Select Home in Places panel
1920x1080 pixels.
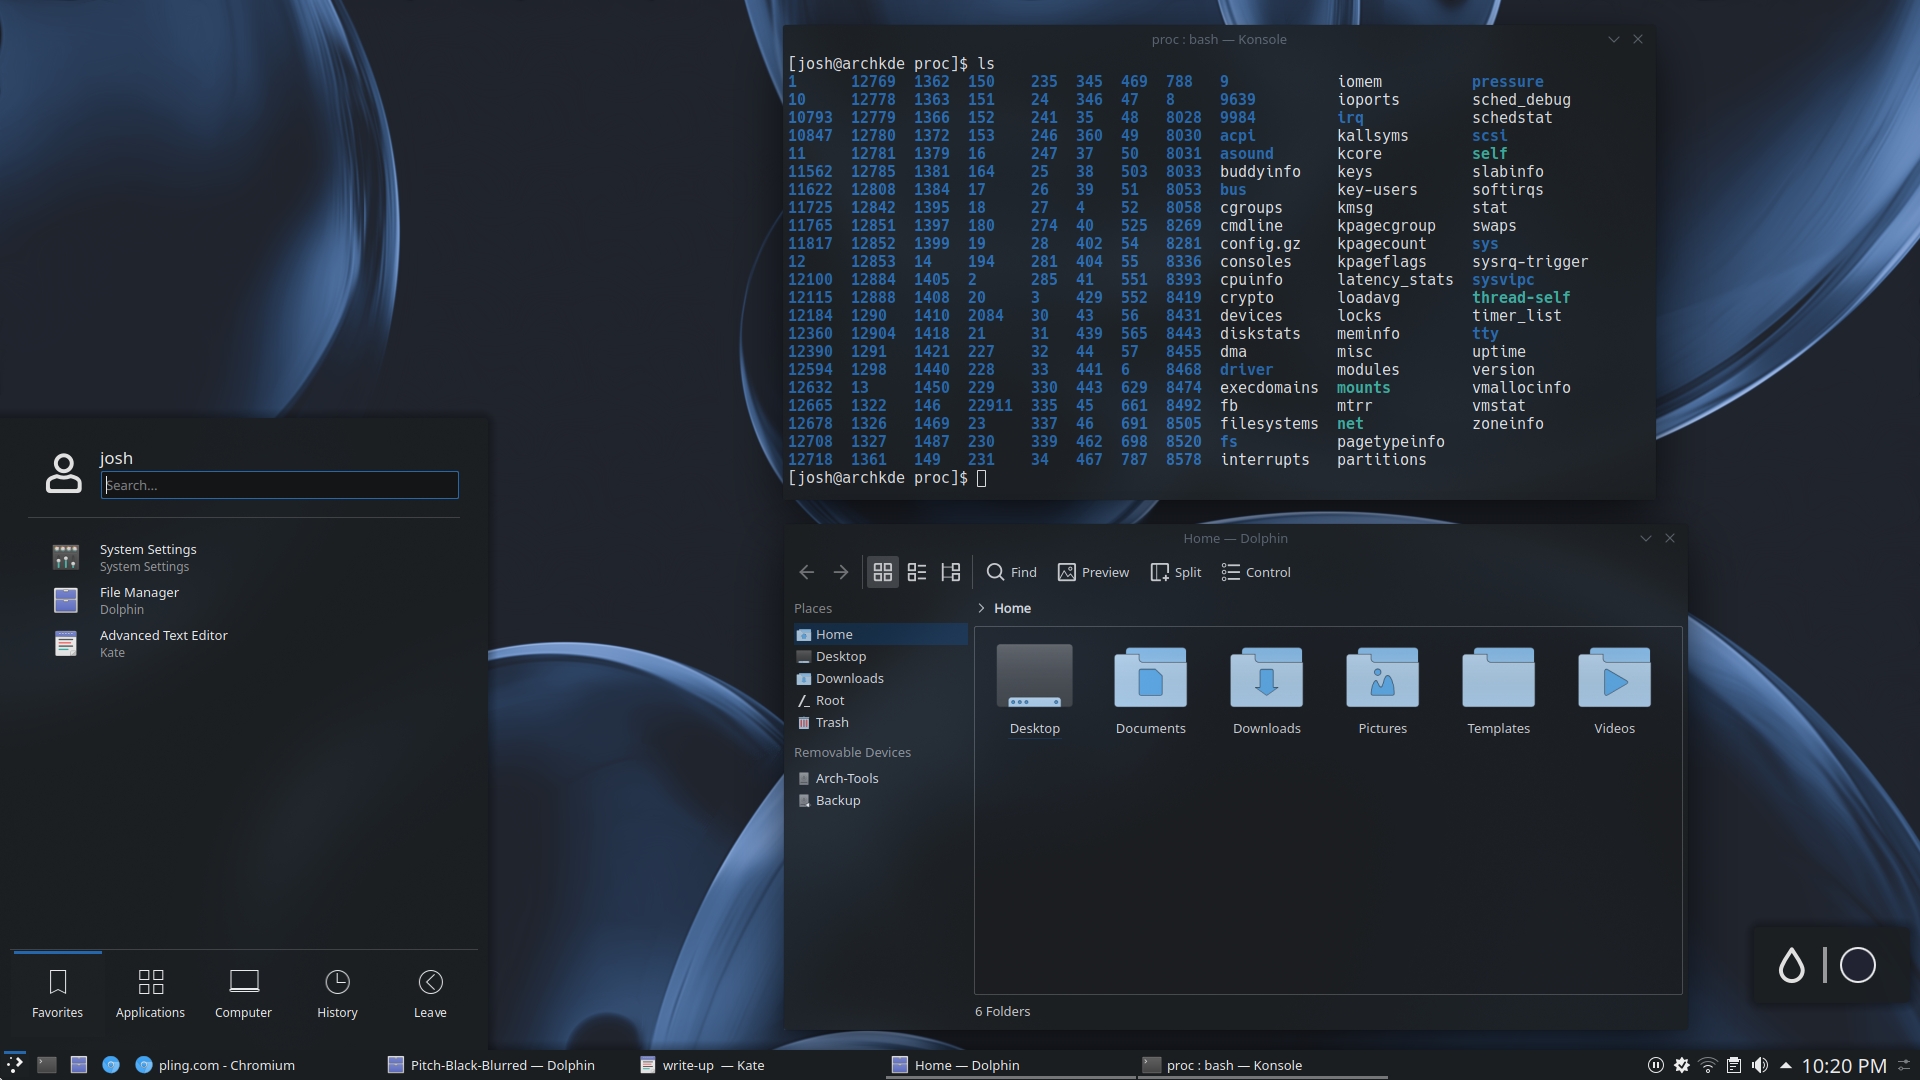pos(880,634)
